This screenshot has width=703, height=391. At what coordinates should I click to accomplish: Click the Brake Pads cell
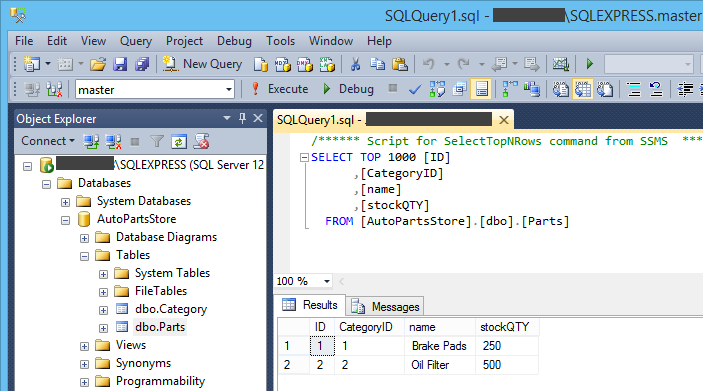coord(439,346)
